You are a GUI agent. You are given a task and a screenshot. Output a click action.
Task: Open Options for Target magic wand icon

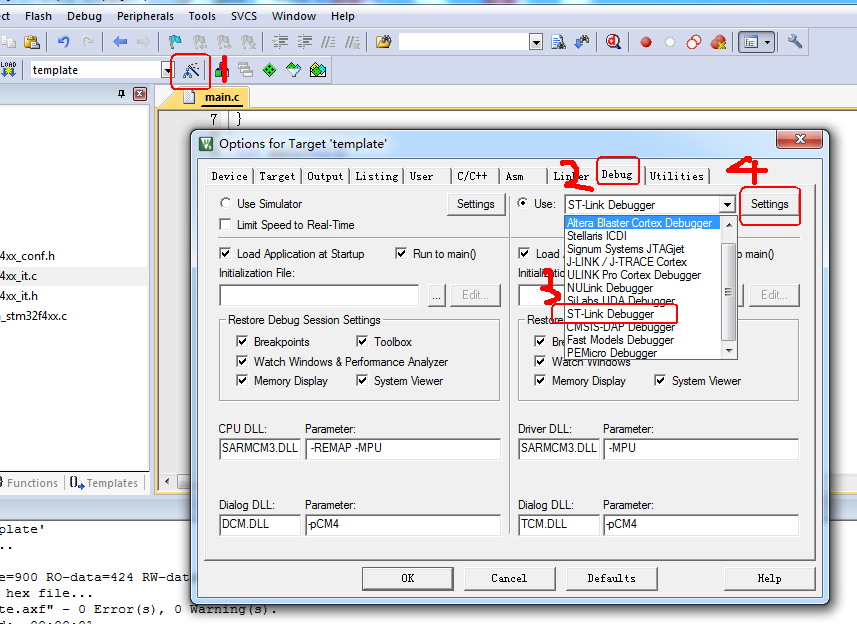(x=191, y=70)
